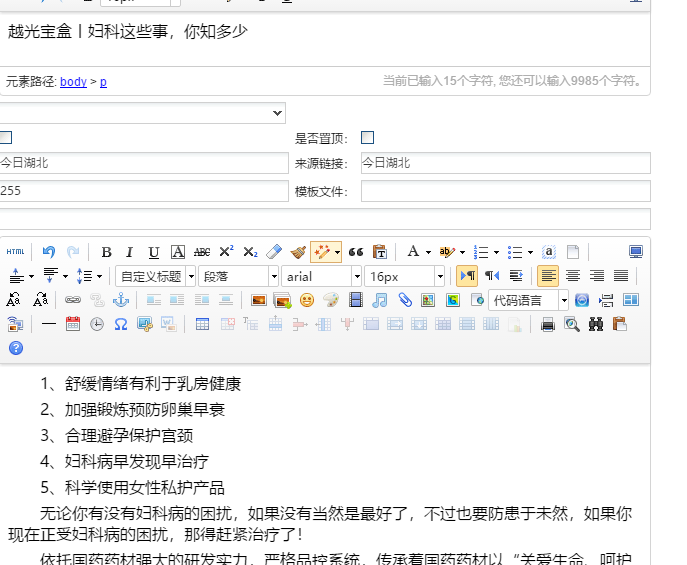This screenshot has width=687, height=565.
Task: Toggle bold formatting
Action: (106, 252)
